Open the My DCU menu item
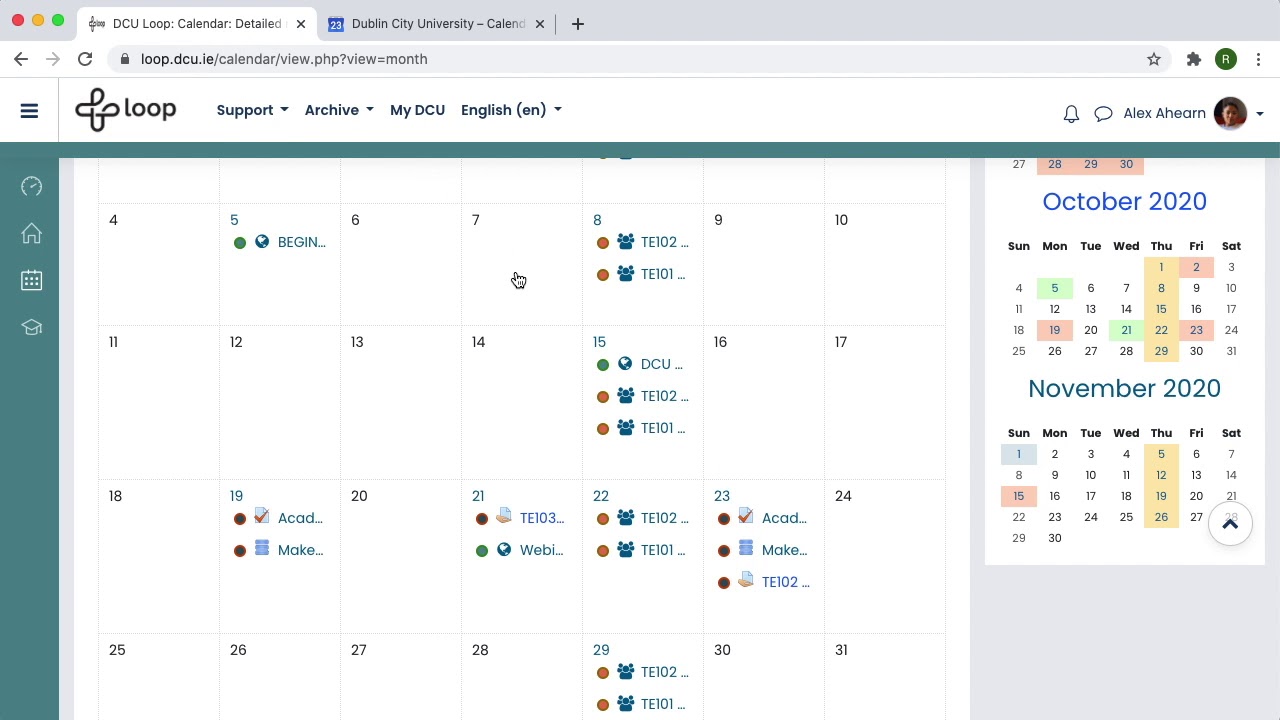 pyautogui.click(x=417, y=110)
